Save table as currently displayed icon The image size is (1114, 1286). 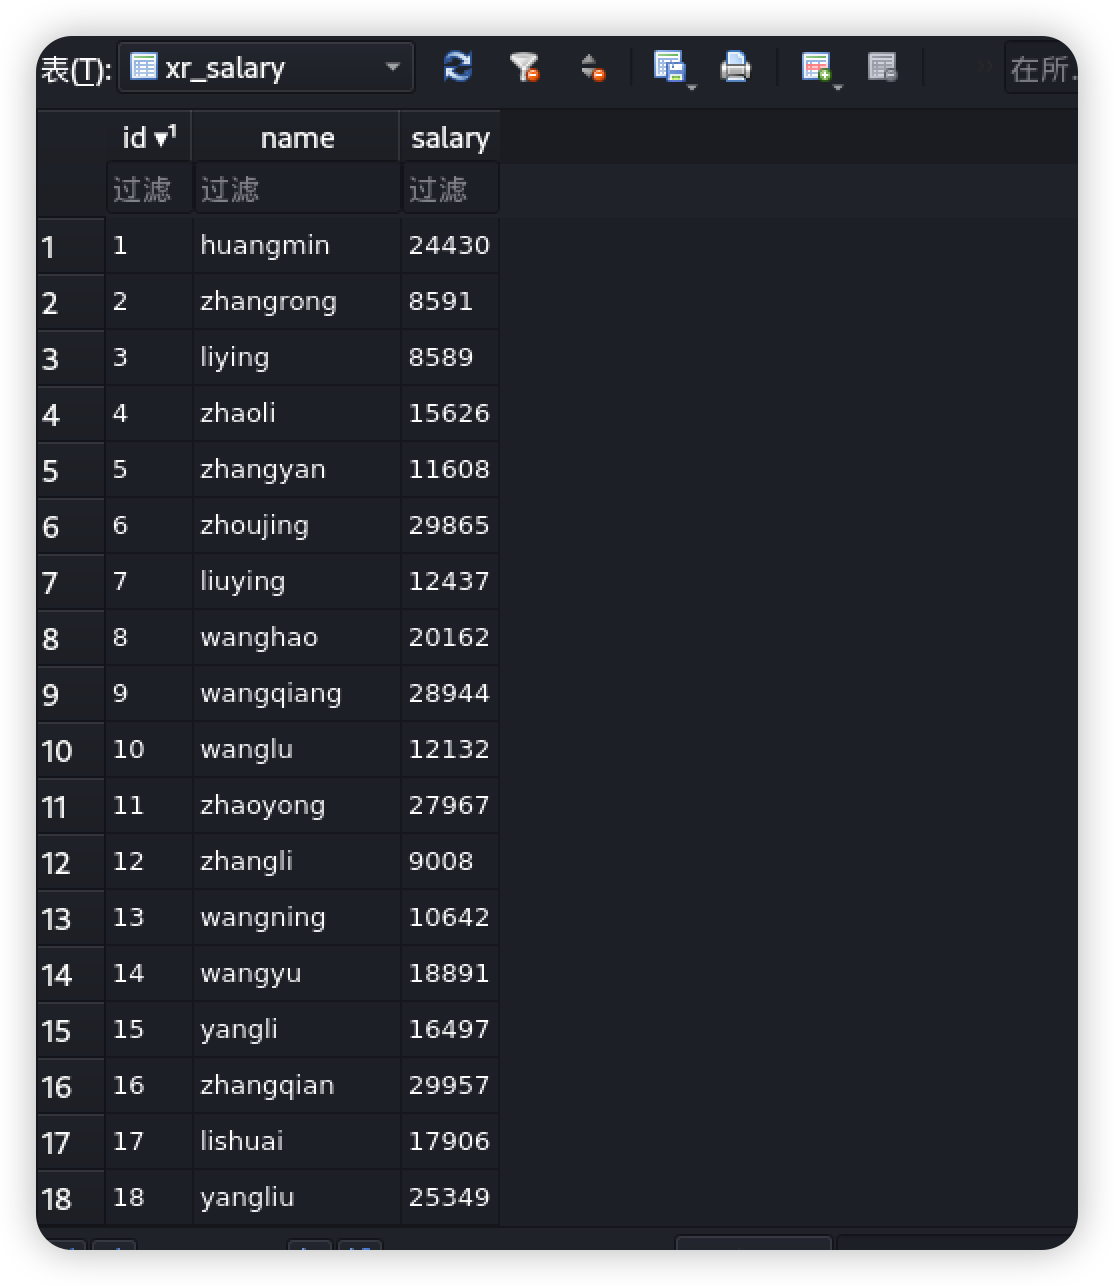[x=668, y=67]
